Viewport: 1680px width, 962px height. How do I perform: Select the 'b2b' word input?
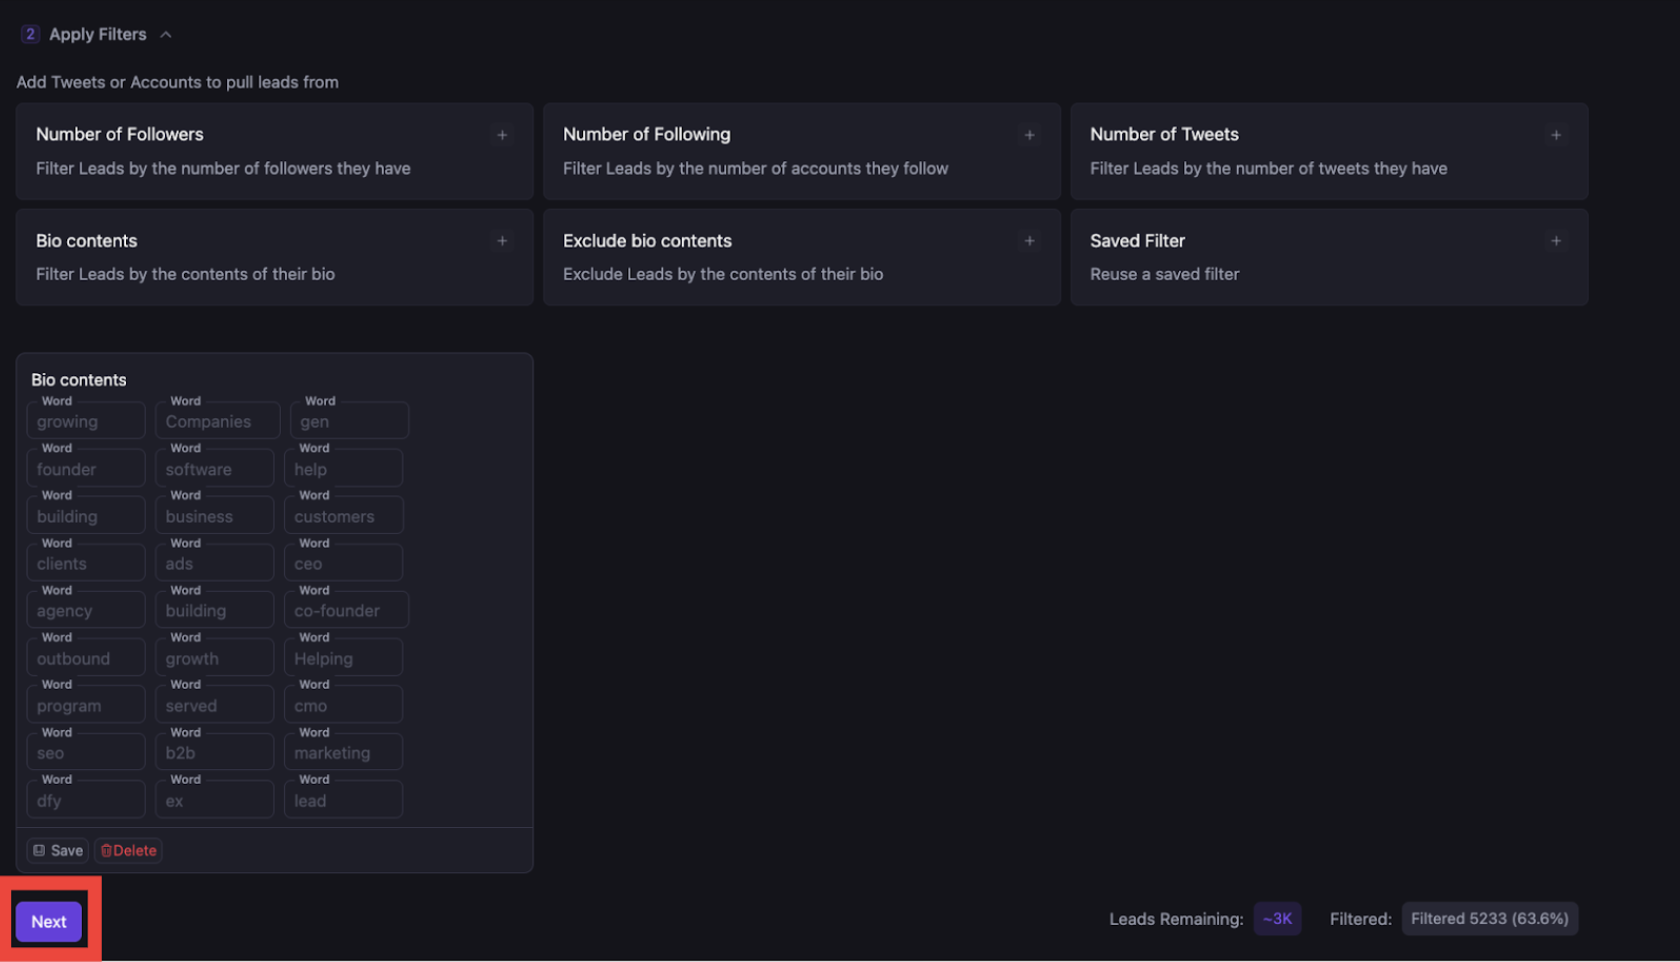tap(214, 753)
